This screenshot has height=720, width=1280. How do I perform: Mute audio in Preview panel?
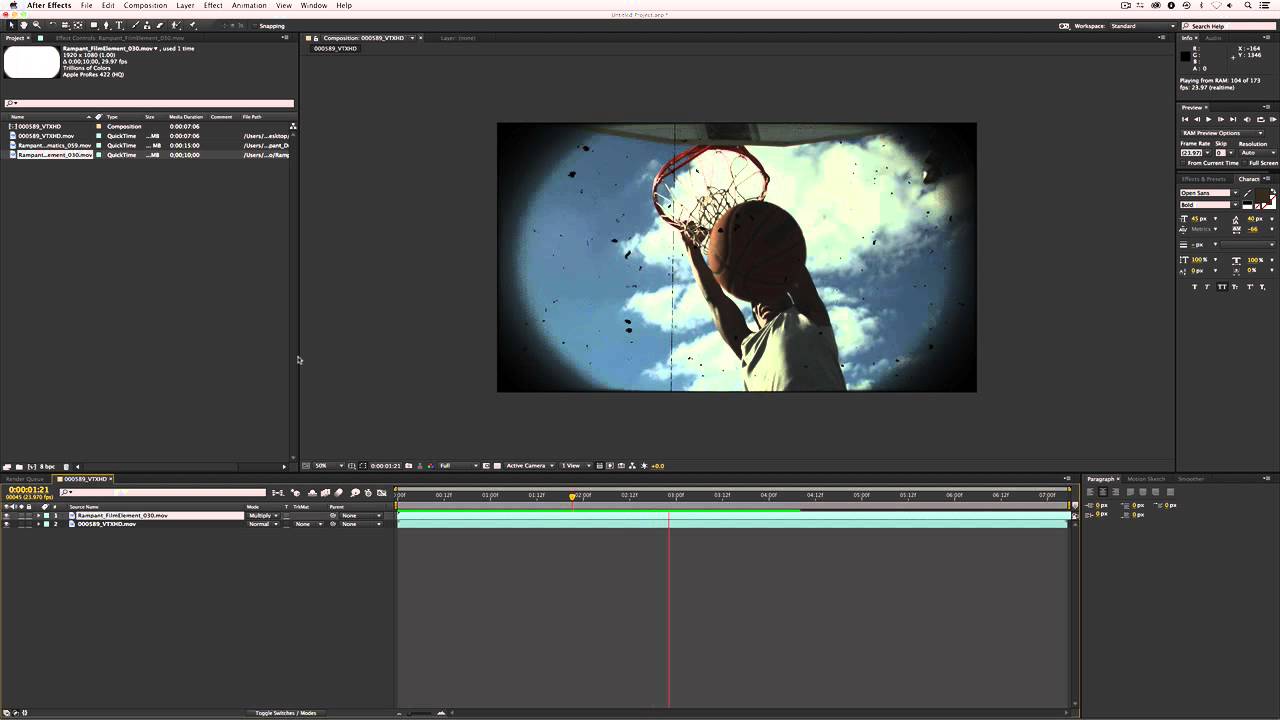tap(1247, 119)
